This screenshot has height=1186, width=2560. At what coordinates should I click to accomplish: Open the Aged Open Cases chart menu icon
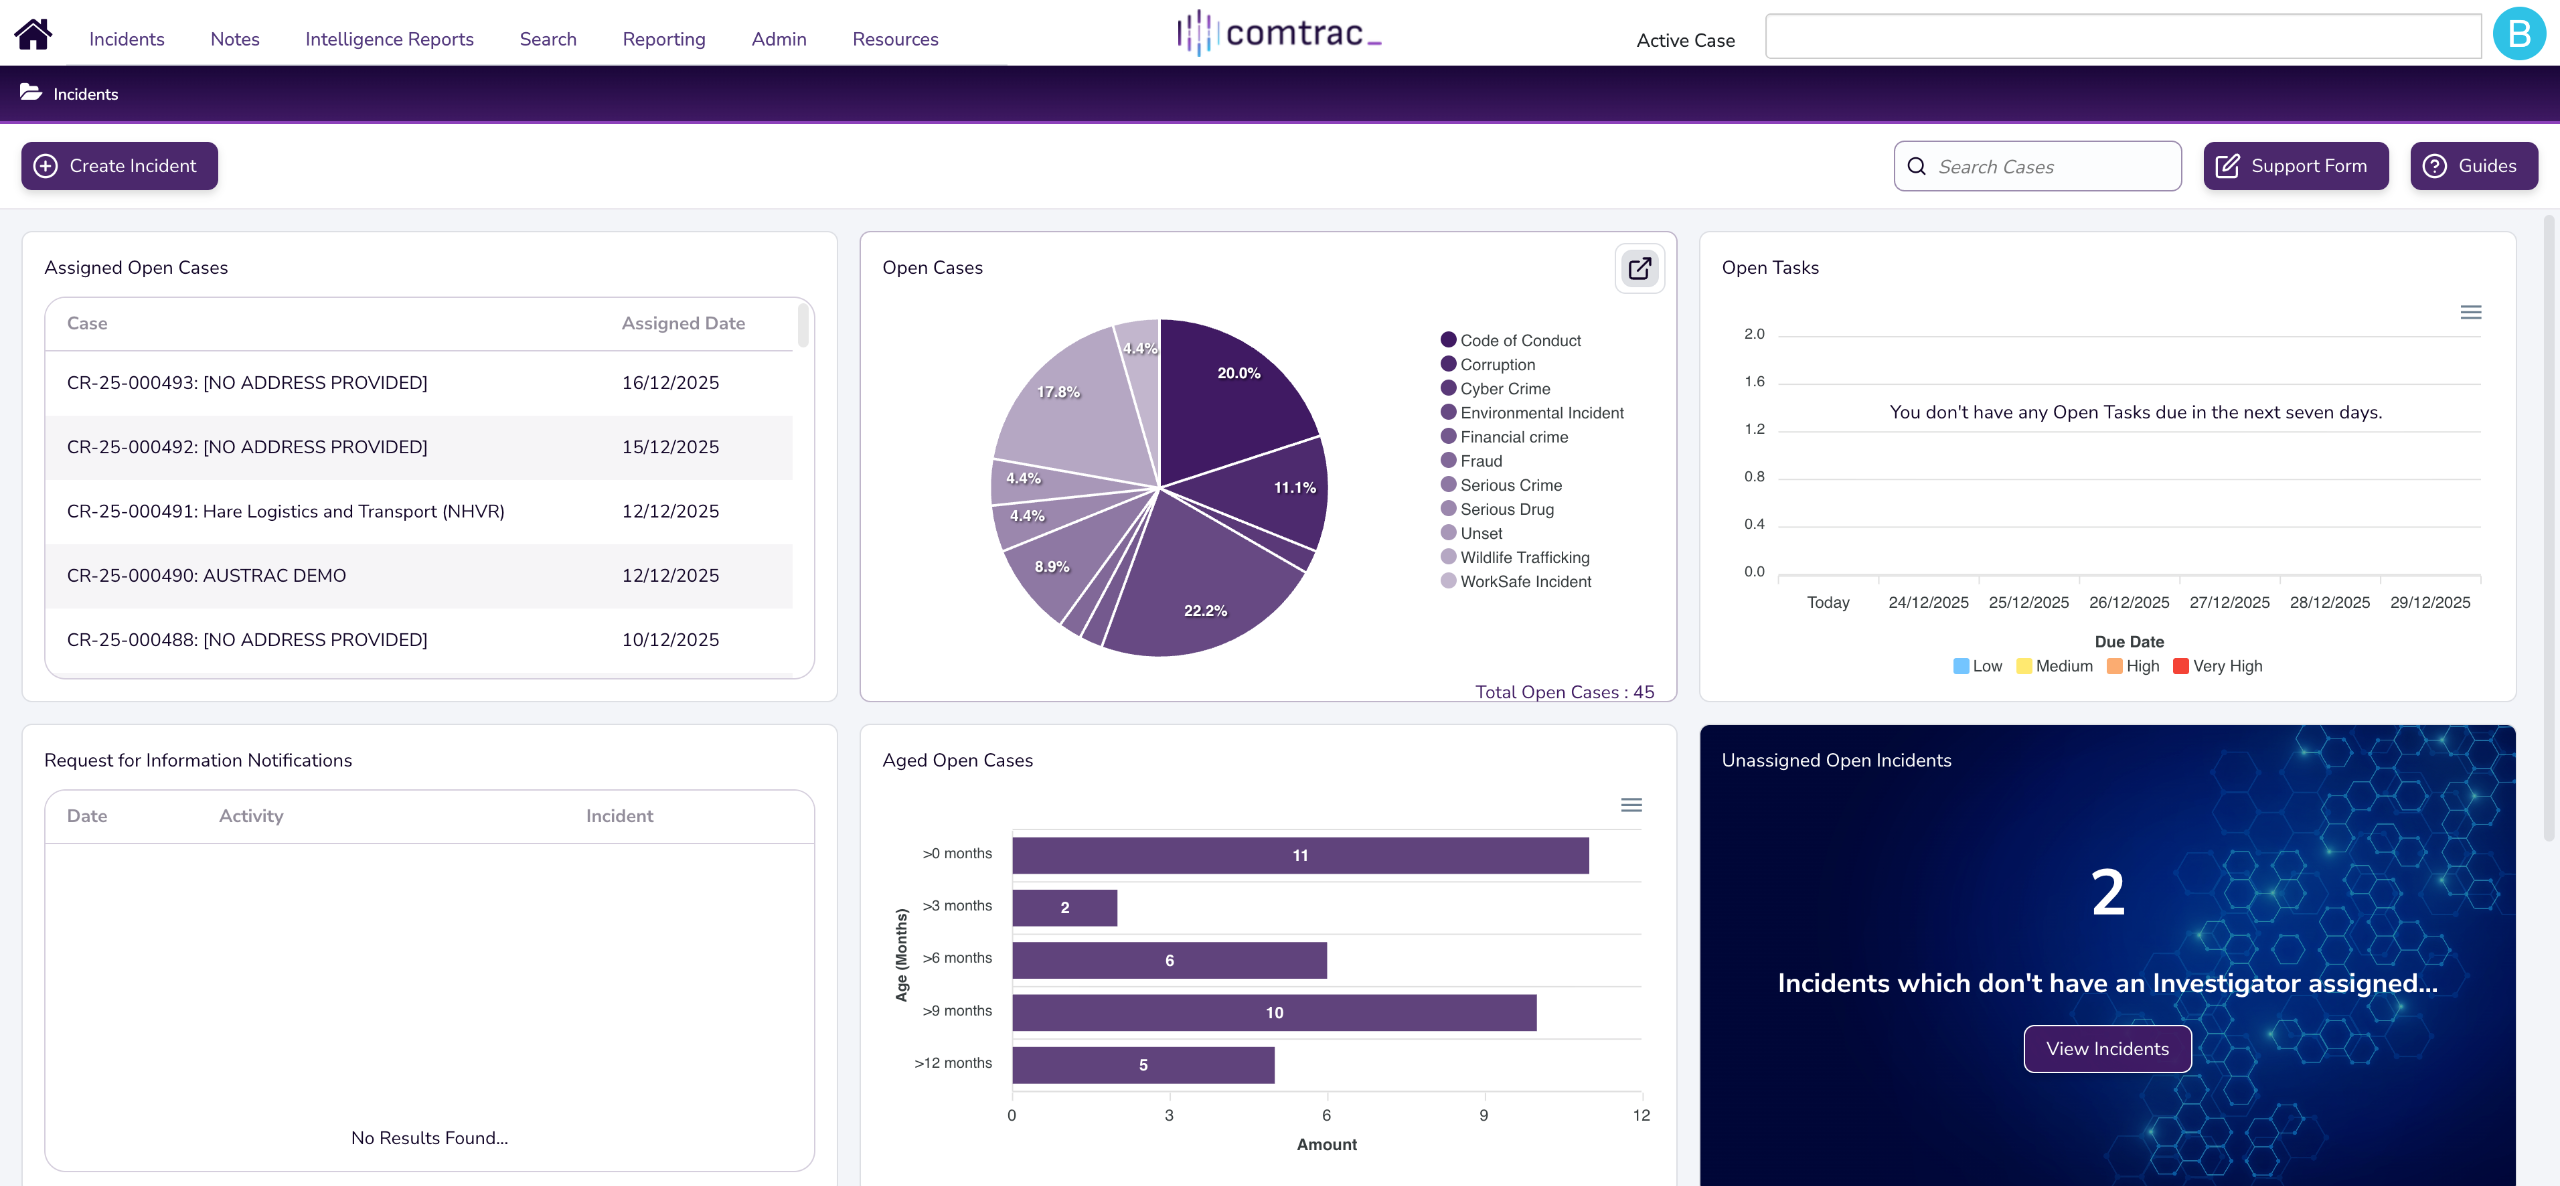tap(1631, 805)
